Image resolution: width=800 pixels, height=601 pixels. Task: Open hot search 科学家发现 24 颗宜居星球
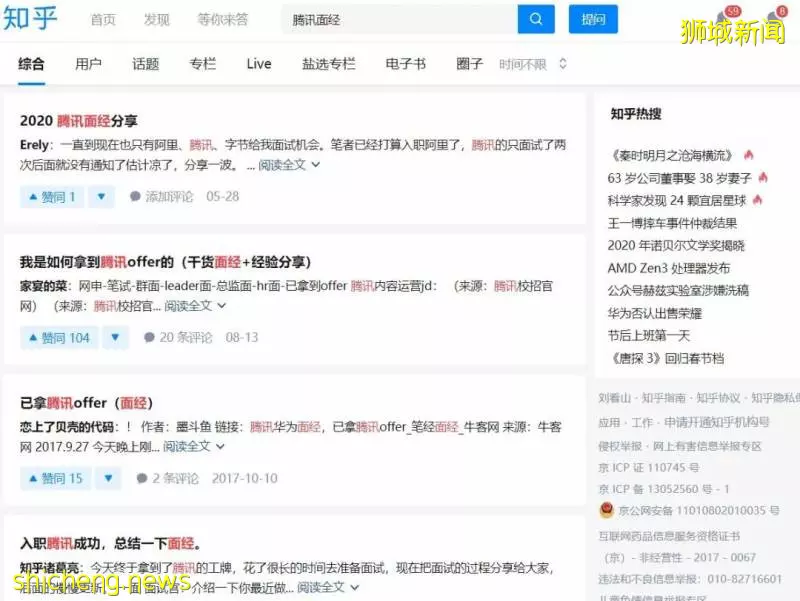(x=677, y=201)
